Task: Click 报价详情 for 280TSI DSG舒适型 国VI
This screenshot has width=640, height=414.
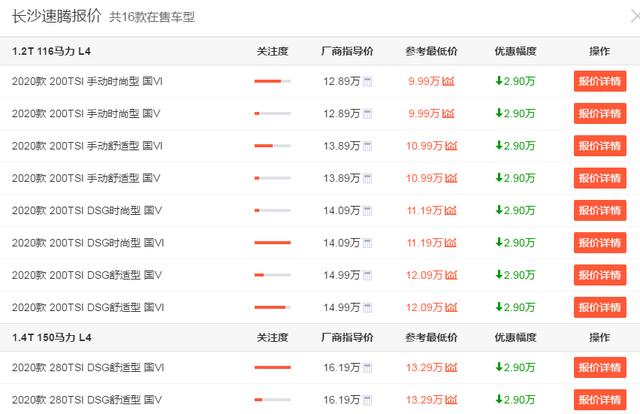Action: 600,367
